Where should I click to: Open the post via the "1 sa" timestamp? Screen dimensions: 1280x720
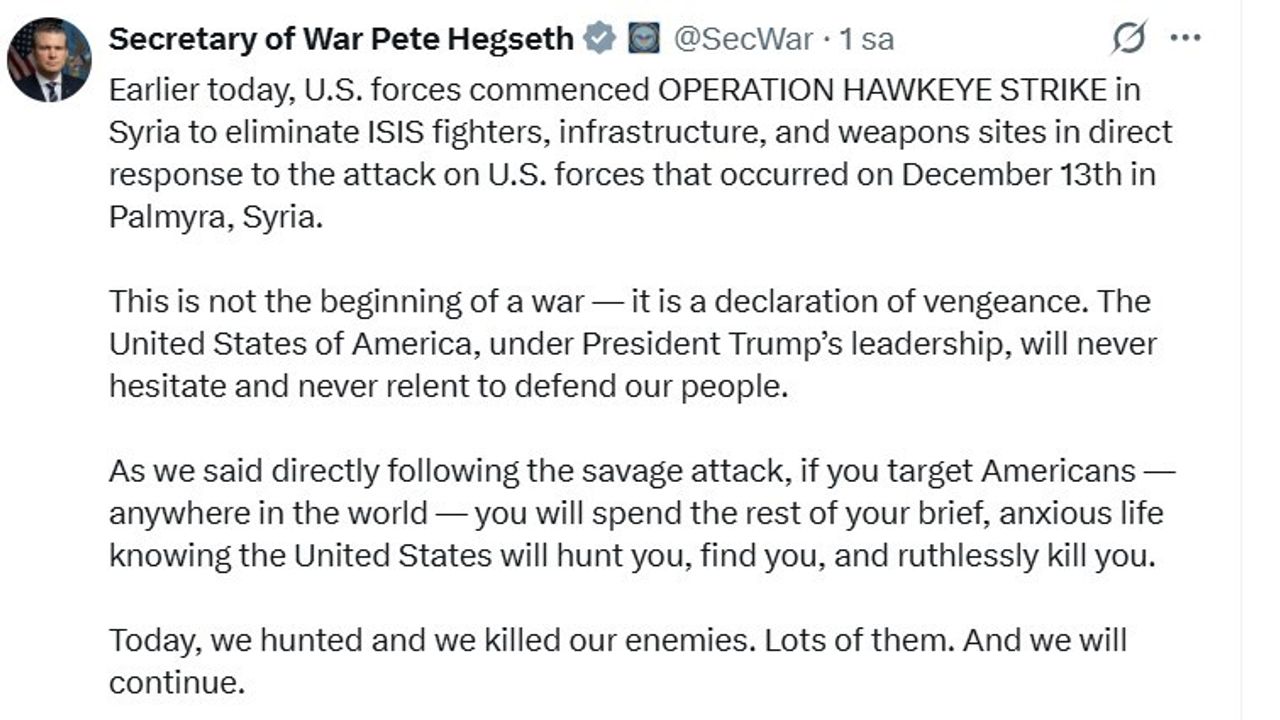pos(867,39)
